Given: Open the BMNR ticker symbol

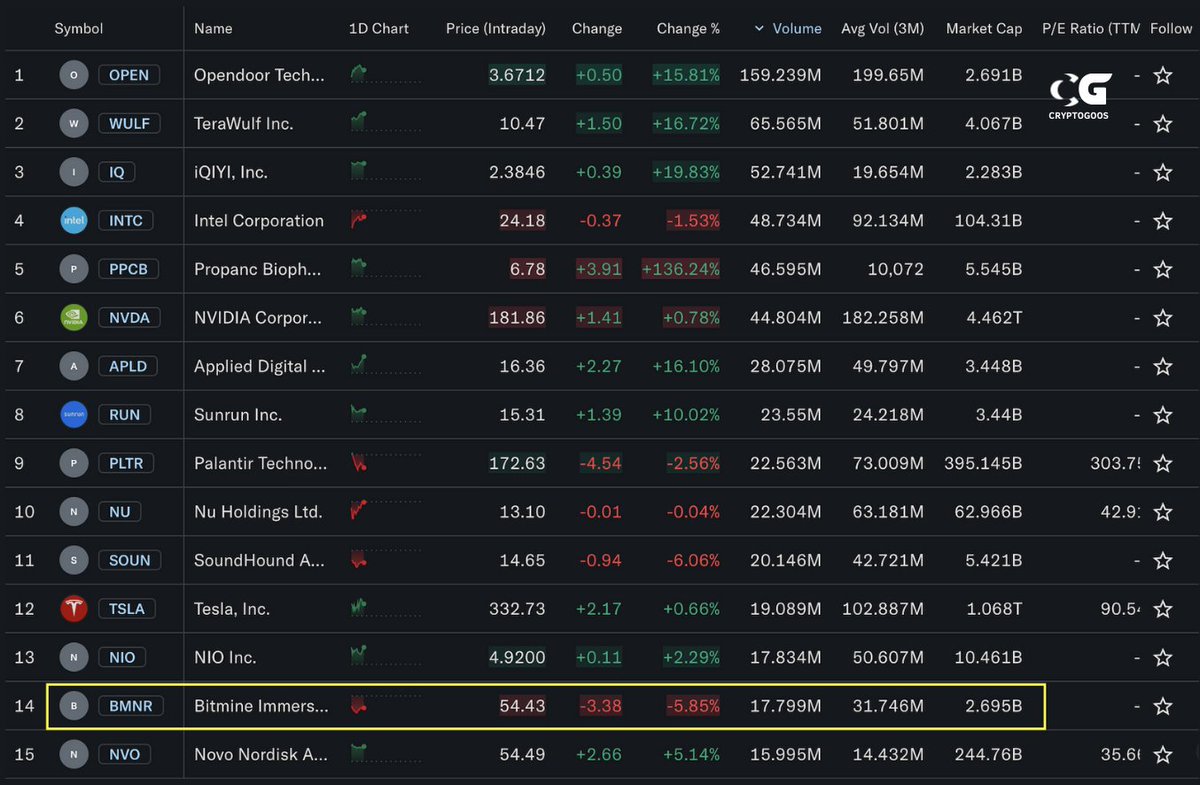Looking at the screenshot, I should pyautogui.click(x=129, y=706).
